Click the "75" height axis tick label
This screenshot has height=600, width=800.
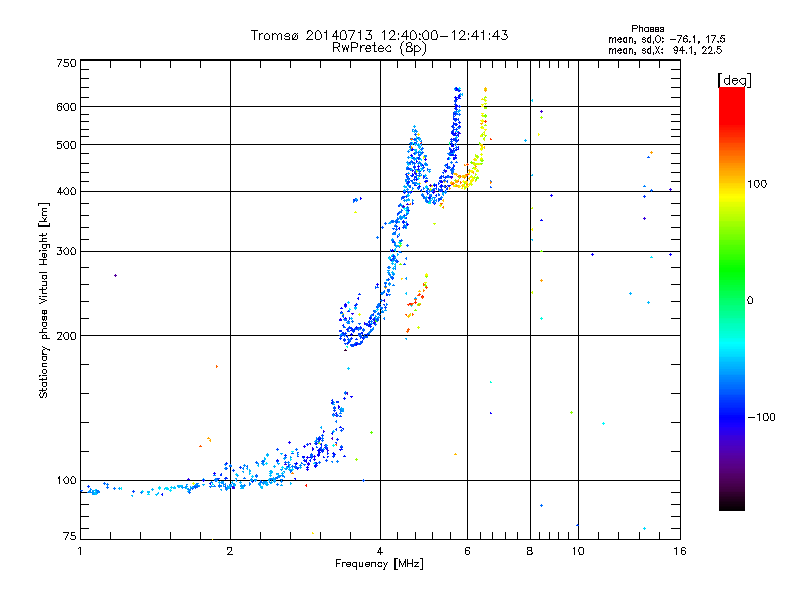[x=70, y=536]
